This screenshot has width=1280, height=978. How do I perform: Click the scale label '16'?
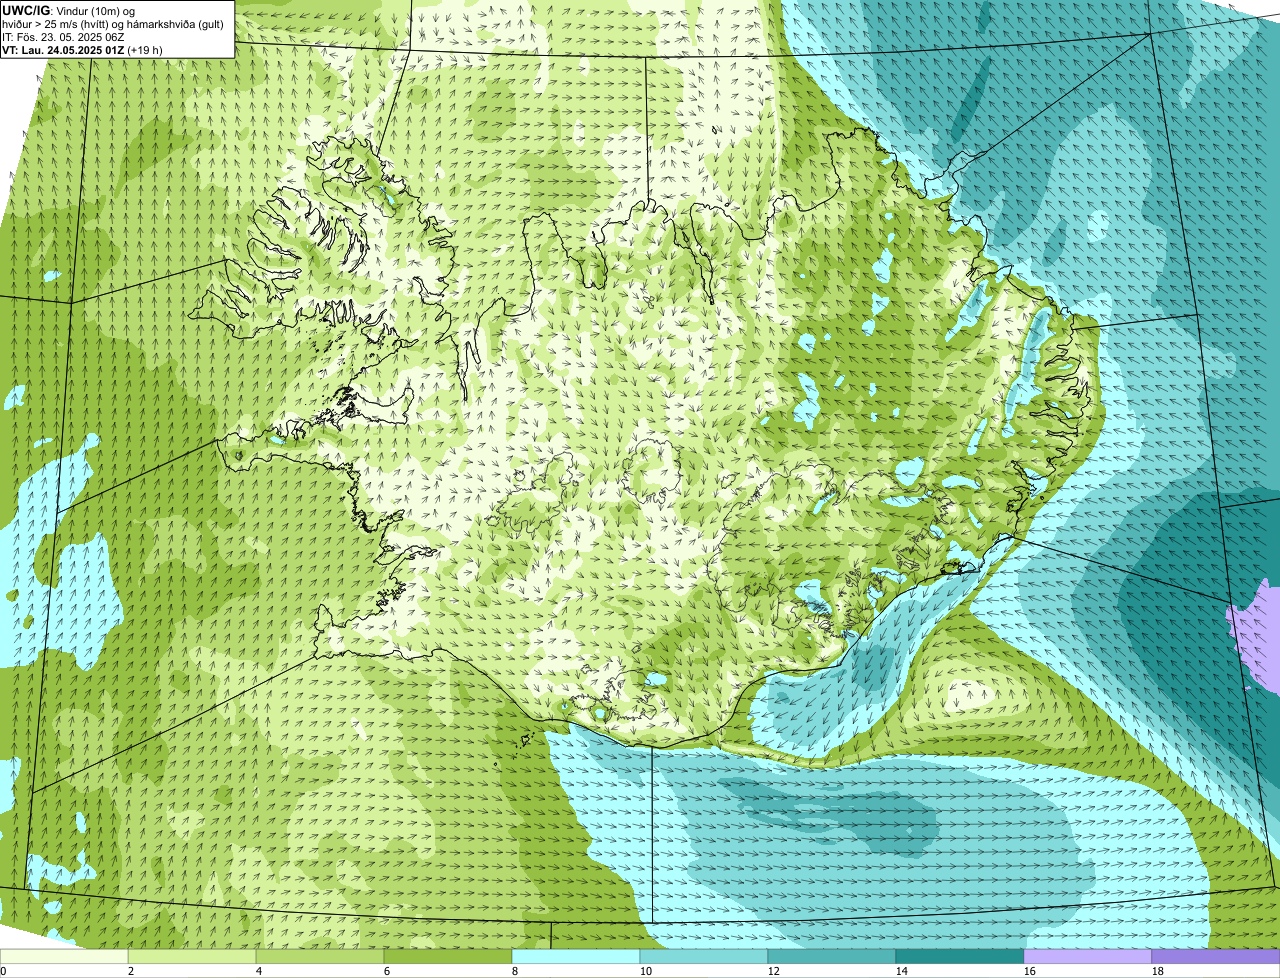(x=1030, y=971)
